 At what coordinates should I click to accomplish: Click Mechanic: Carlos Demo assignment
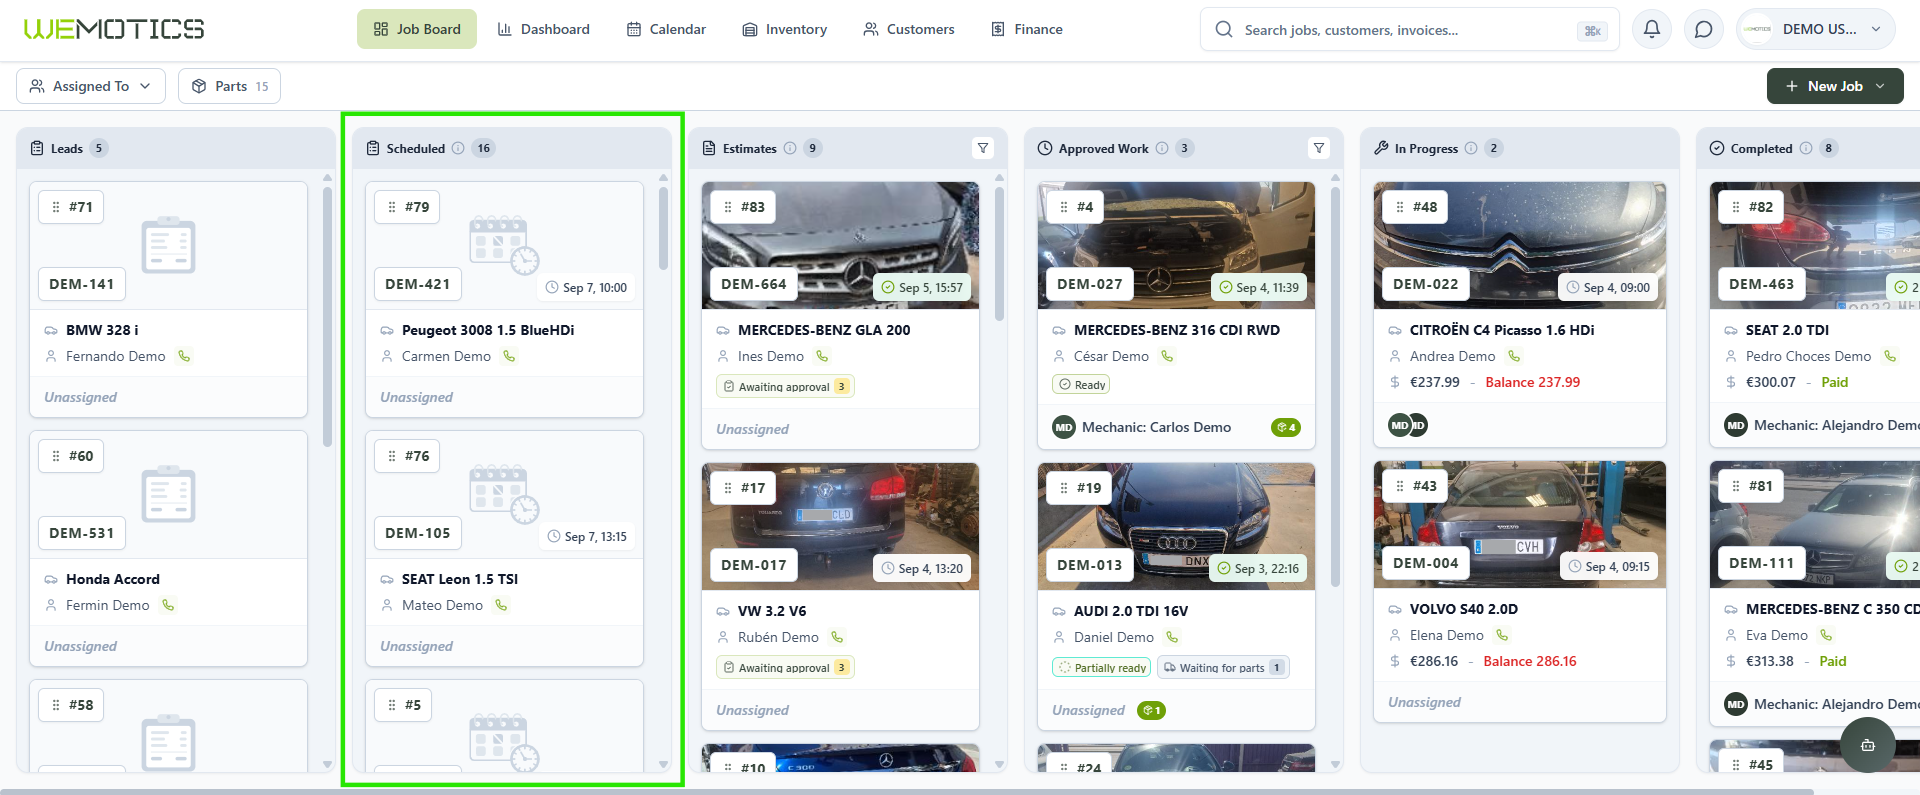1142,427
